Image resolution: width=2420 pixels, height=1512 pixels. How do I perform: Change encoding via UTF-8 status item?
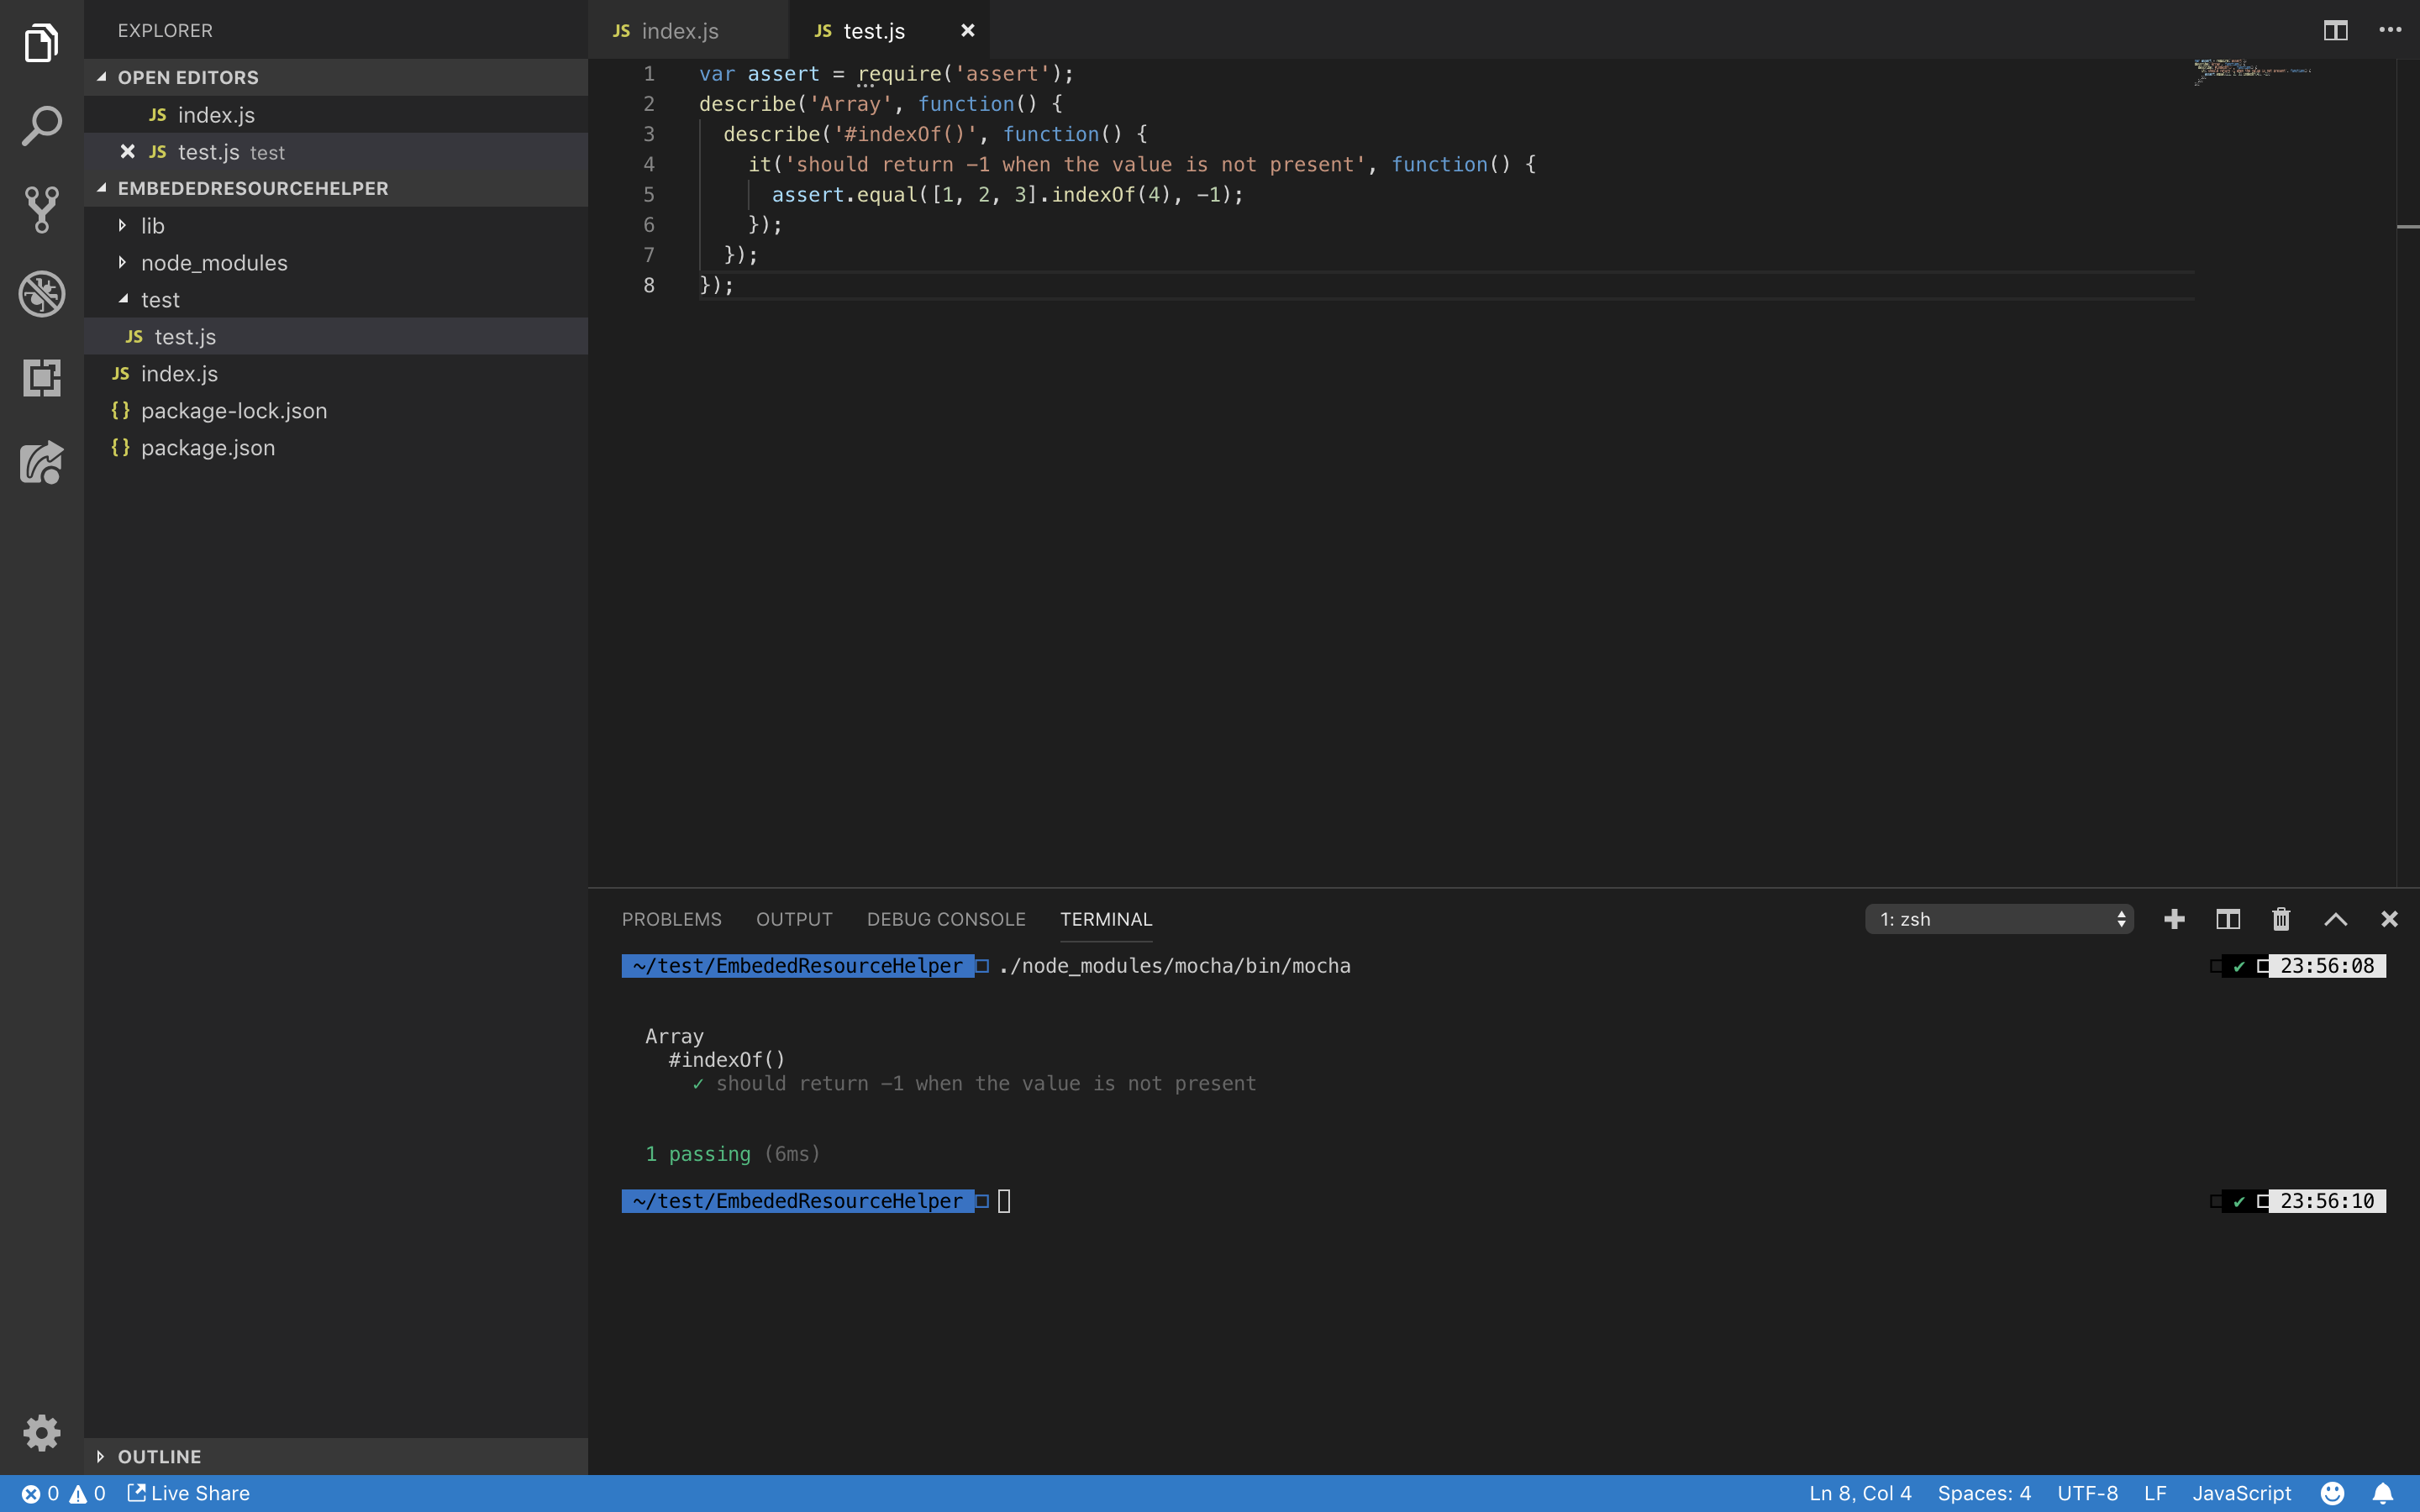tap(2087, 1493)
